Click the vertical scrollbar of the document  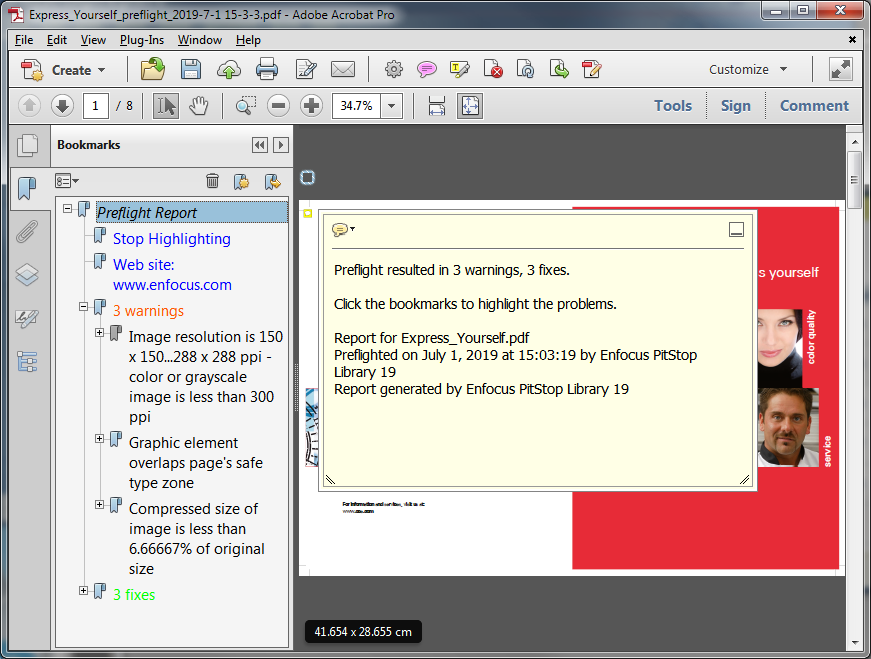pos(853,400)
